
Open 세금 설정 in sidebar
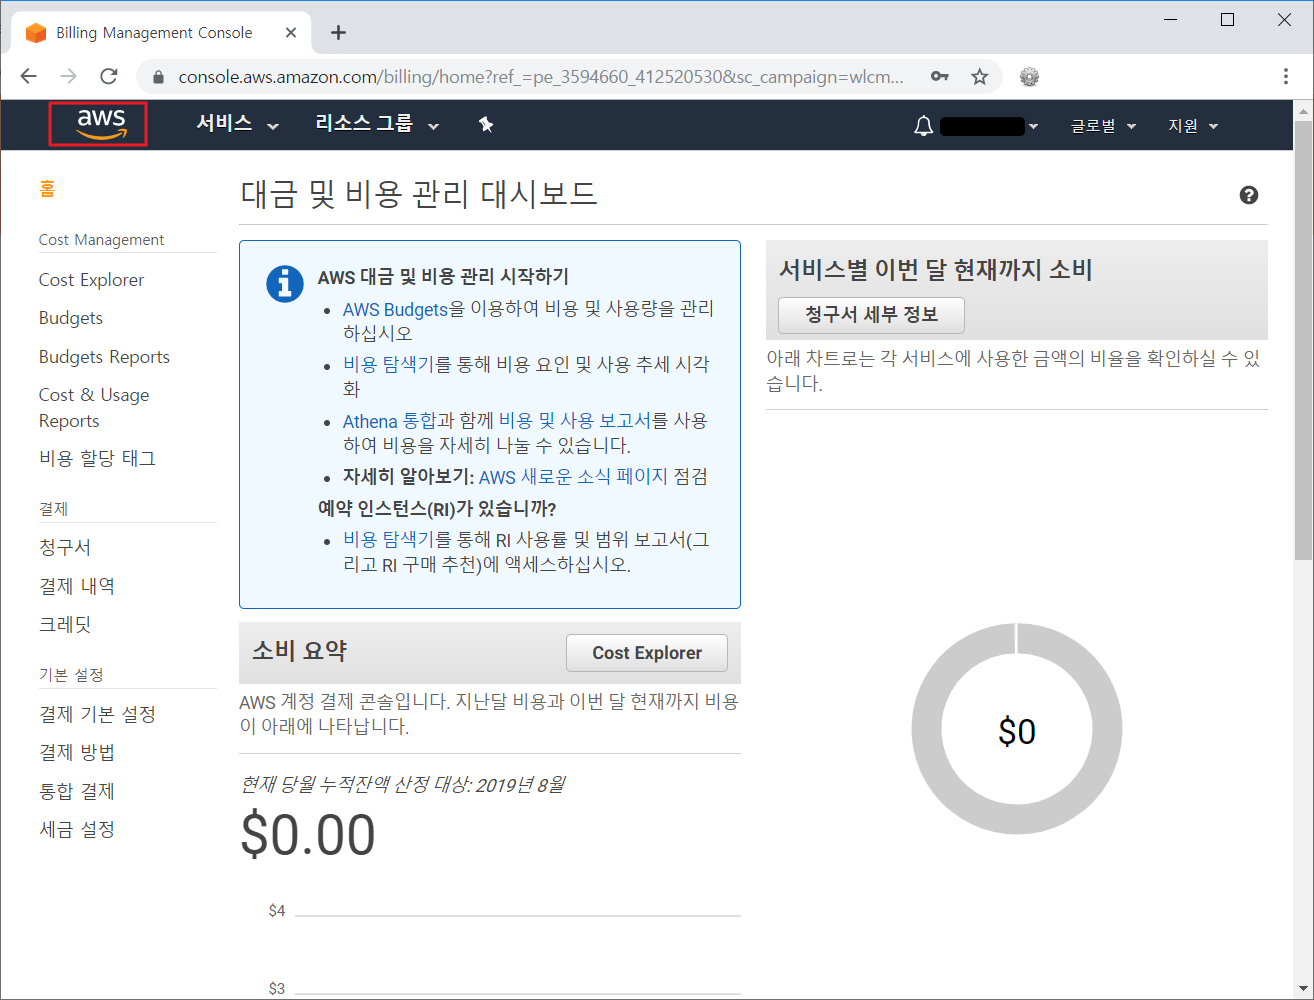77,829
